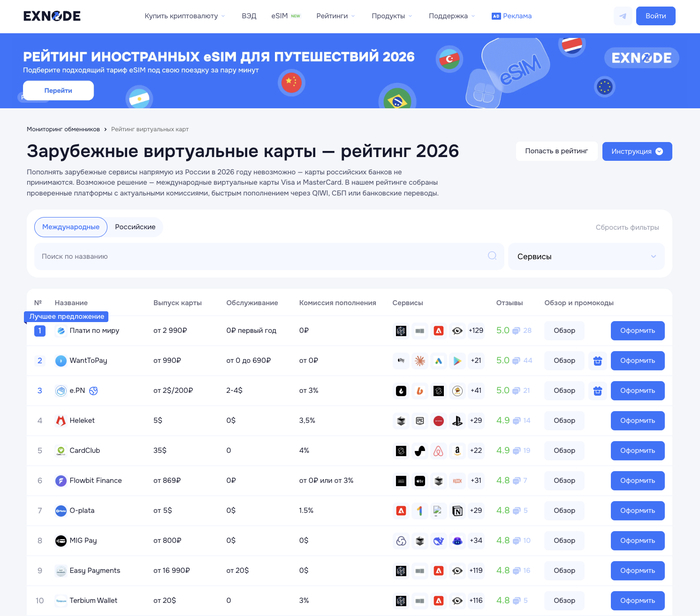
Task: Click the O-plata logo icon
Action: pyautogui.click(x=61, y=511)
